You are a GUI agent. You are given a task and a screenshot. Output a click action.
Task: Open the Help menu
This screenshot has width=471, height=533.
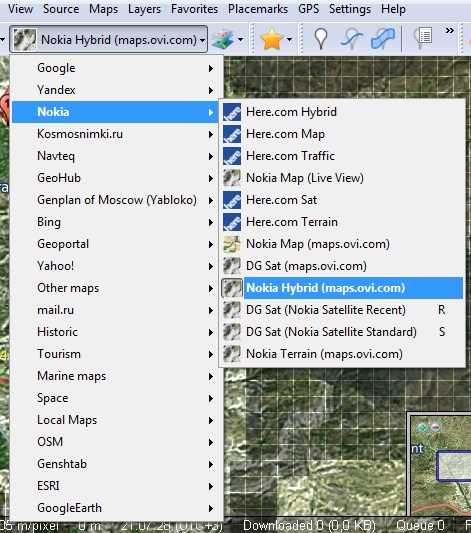(393, 9)
